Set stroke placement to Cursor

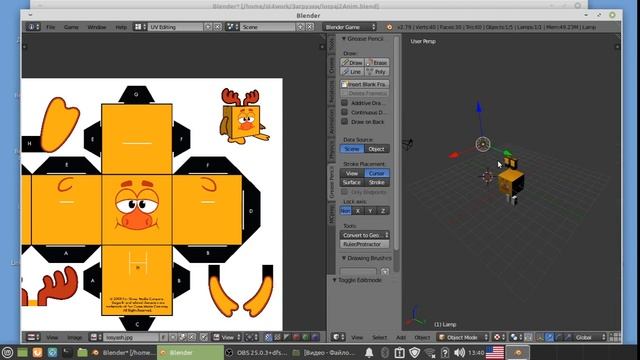[x=377, y=173]
